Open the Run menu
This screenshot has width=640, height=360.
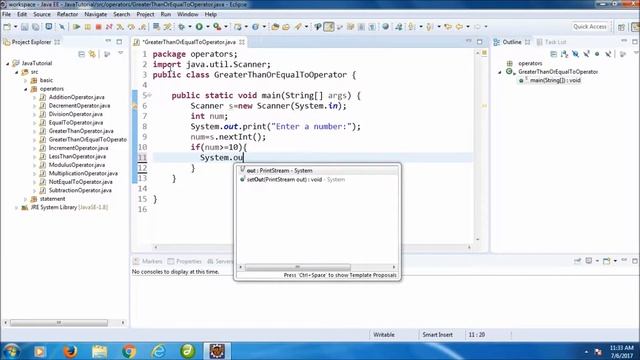click(x=166, y=14)
